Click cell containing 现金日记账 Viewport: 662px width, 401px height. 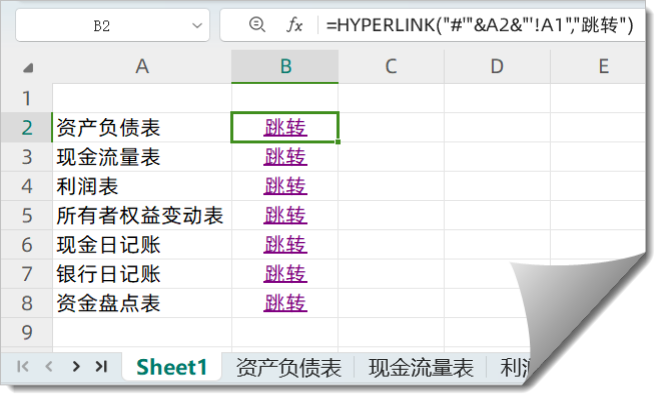click(x=142, y=244)
